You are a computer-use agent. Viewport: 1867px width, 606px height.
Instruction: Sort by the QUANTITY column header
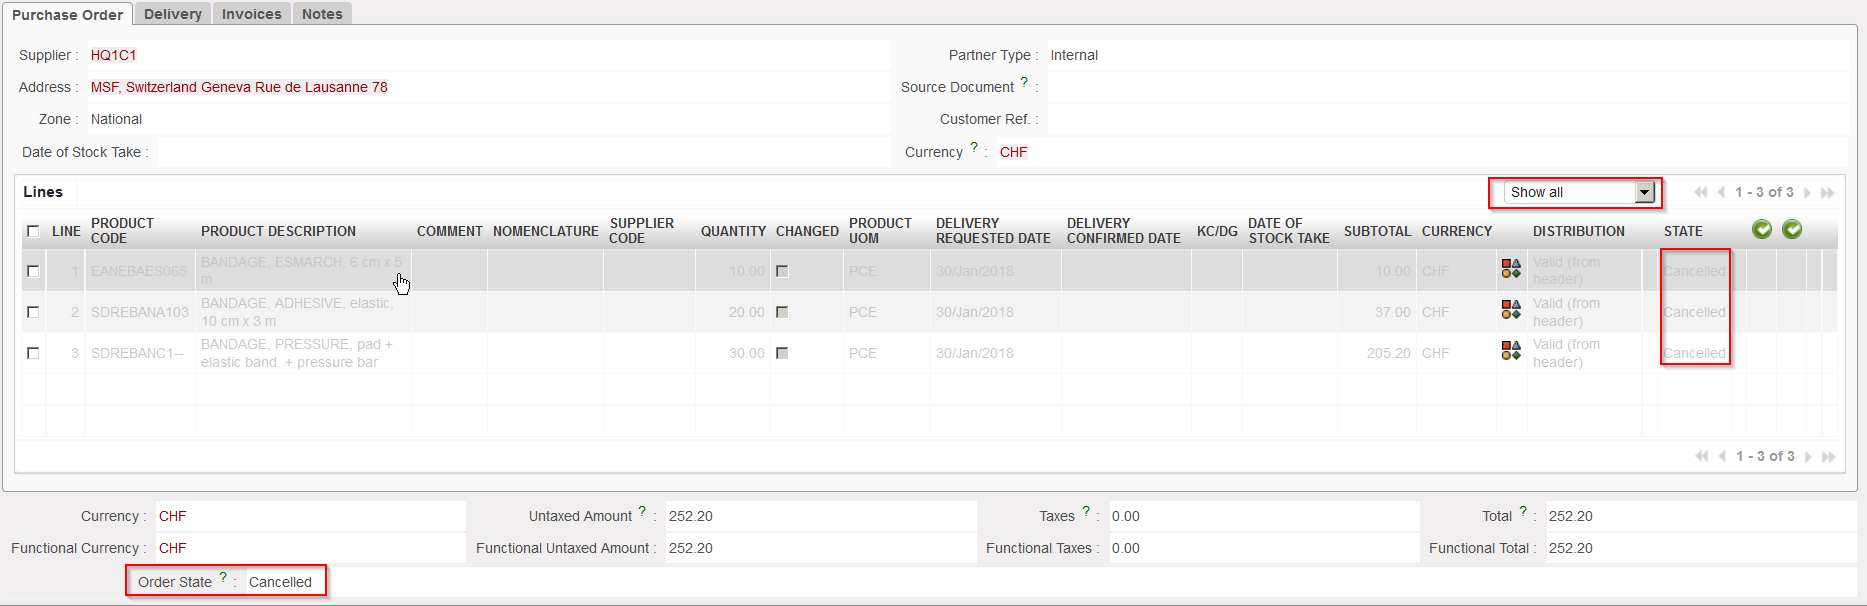click(733, 231)
